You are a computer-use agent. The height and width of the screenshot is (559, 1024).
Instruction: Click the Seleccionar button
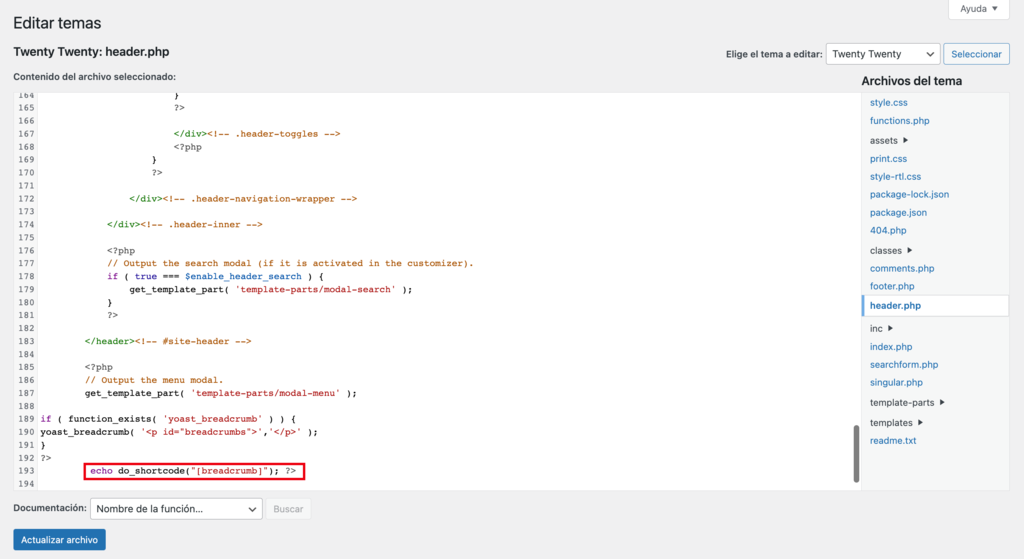click(x=976, y=54)
